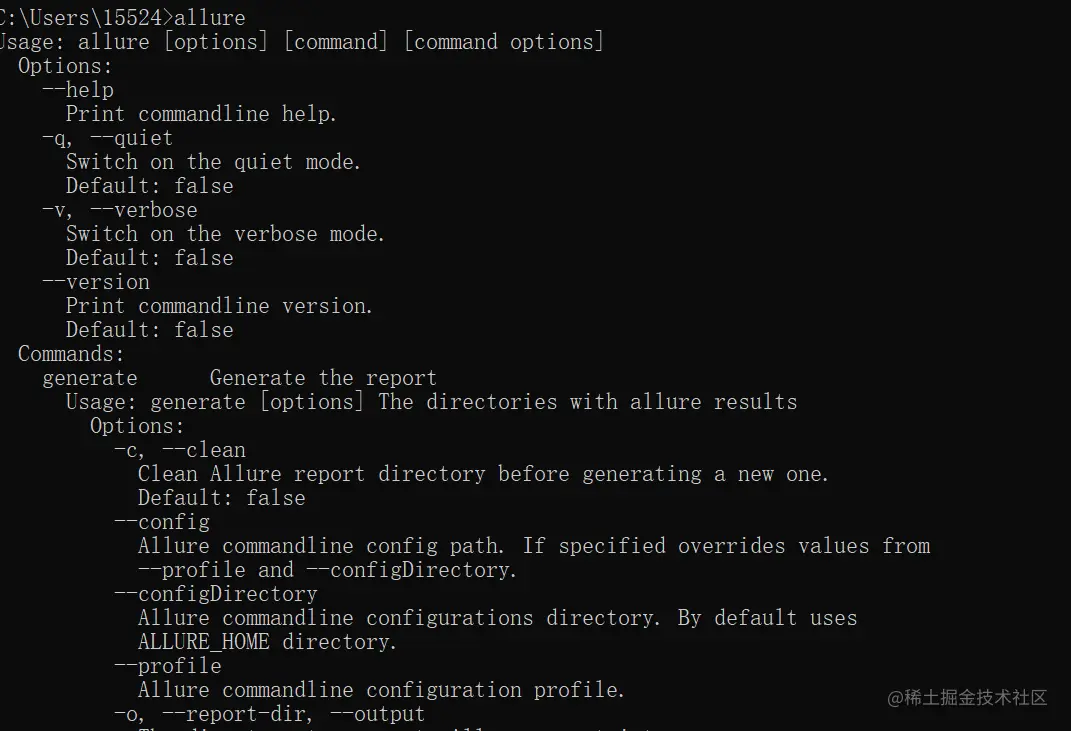The height and width of the screenshot is (731, 1071).
Task: Click the "-c, --clean" option
Action: (x=180, y=450)
